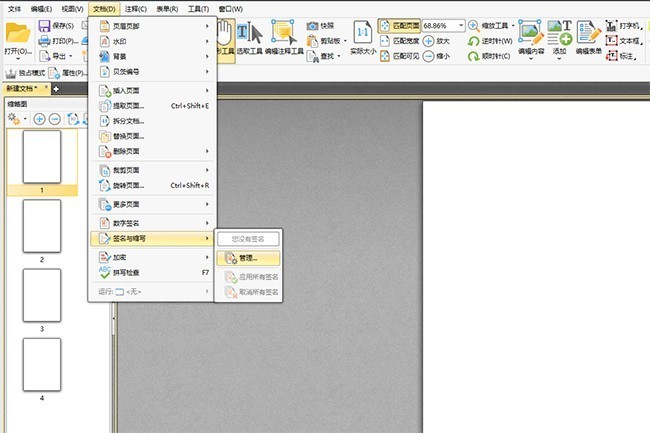This screenshot has width=650, height=433.
Task: Expand the 裁剪页面 crop pages submenu
Action: (x=153, y=170)
